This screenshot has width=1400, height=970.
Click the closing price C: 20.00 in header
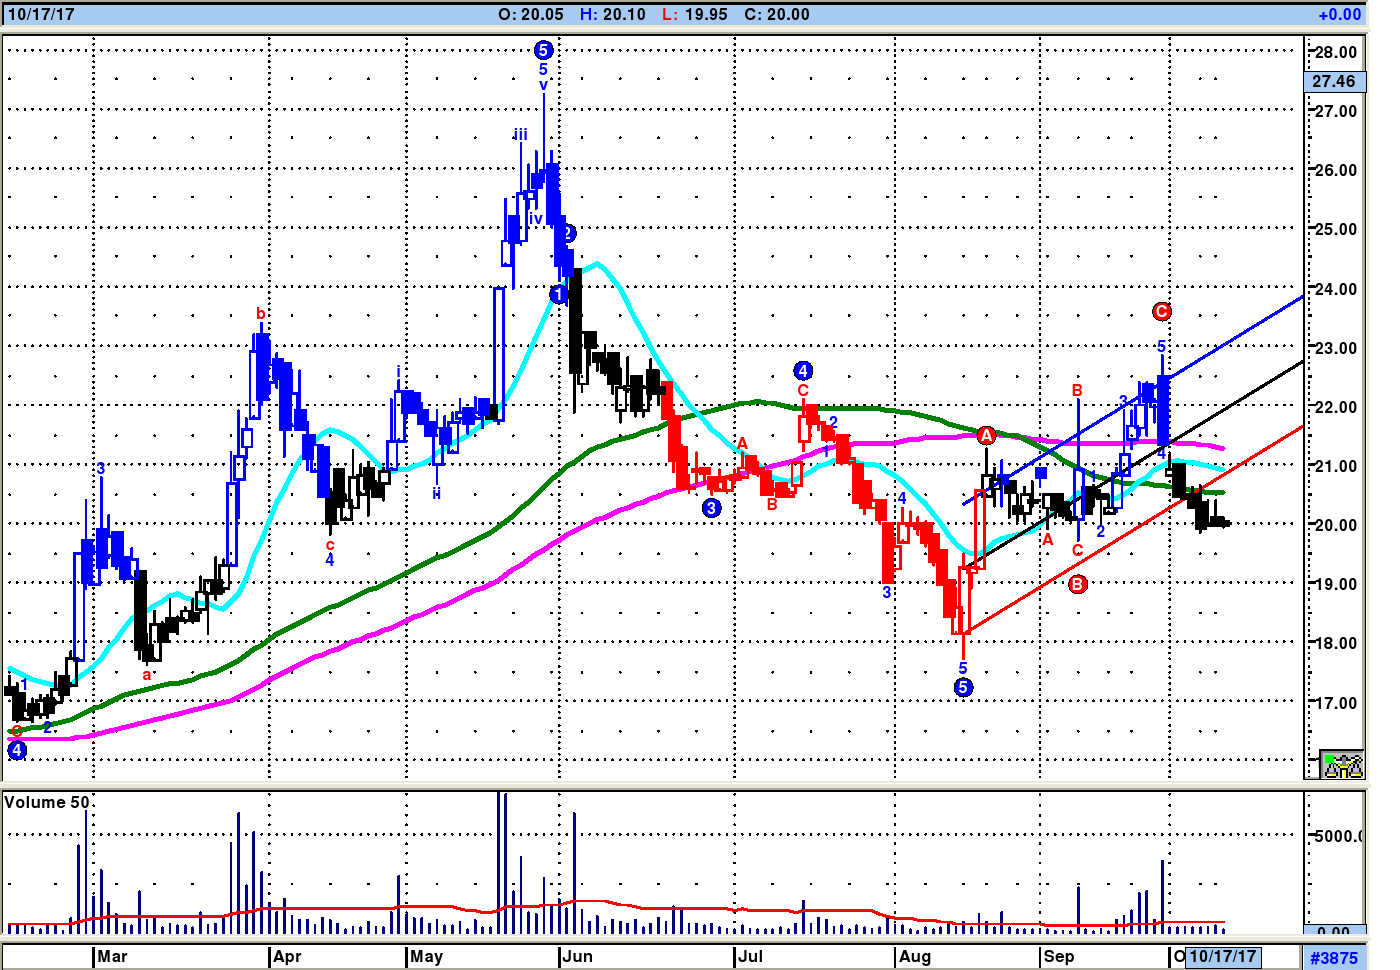click(778, 15)
